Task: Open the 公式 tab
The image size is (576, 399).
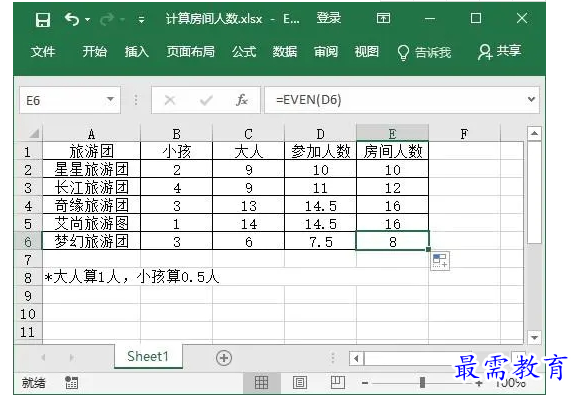Action: click(x=244, y=51)
